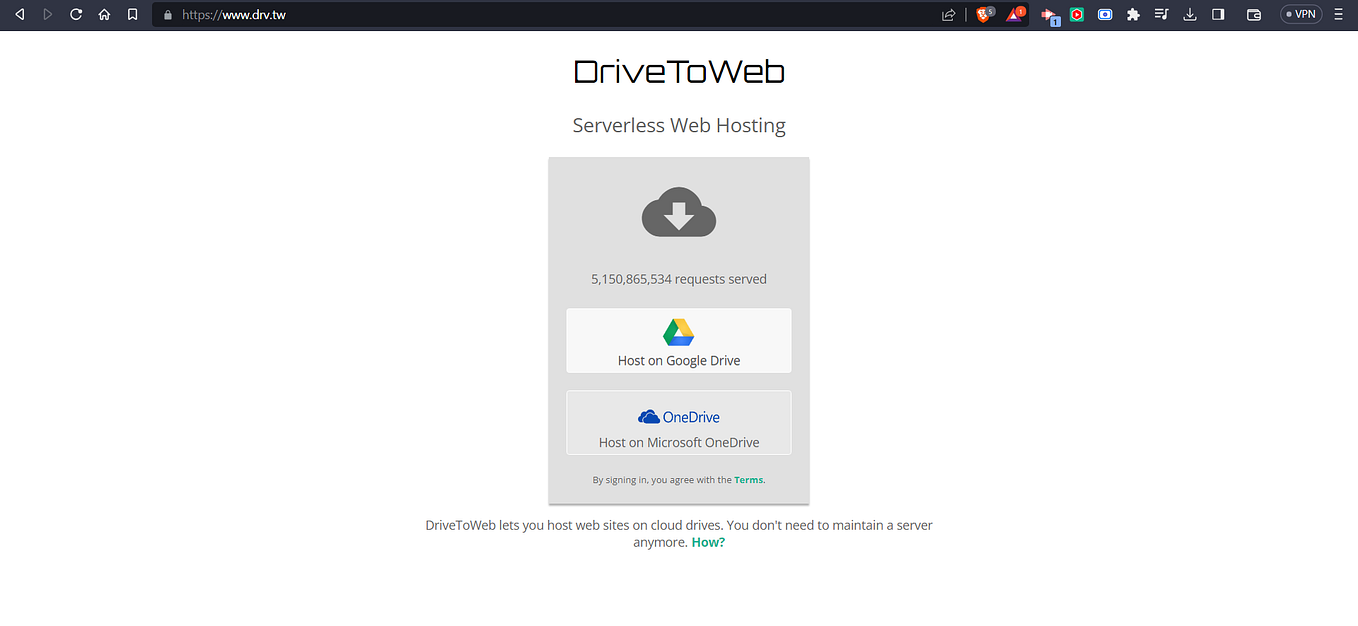Open the Extensions puzzle icon
The height and width of the screenshot is (626, 1358).
click(1133, 14)
